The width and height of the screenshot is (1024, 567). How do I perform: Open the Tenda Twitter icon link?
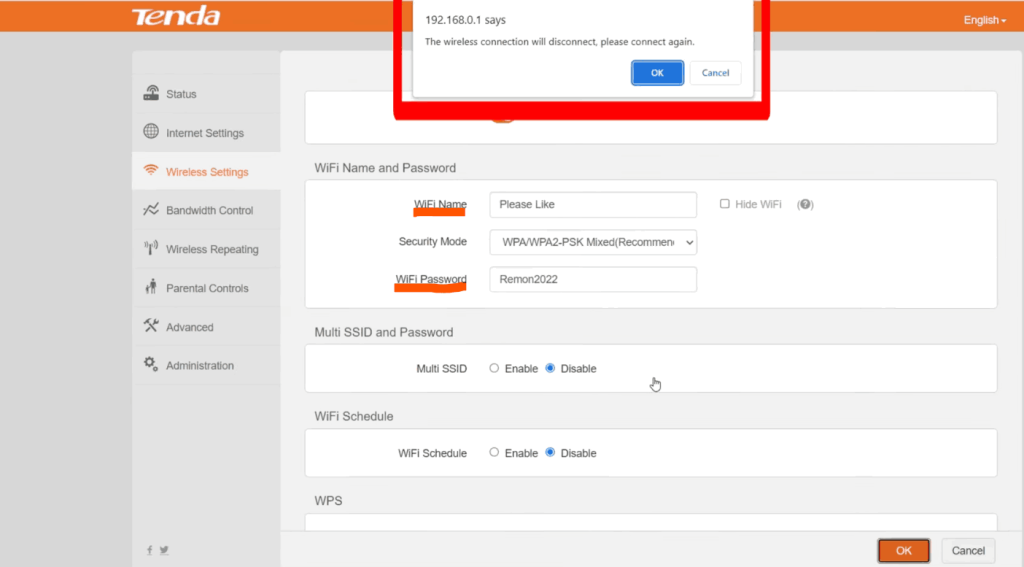[x=164, y=550]
